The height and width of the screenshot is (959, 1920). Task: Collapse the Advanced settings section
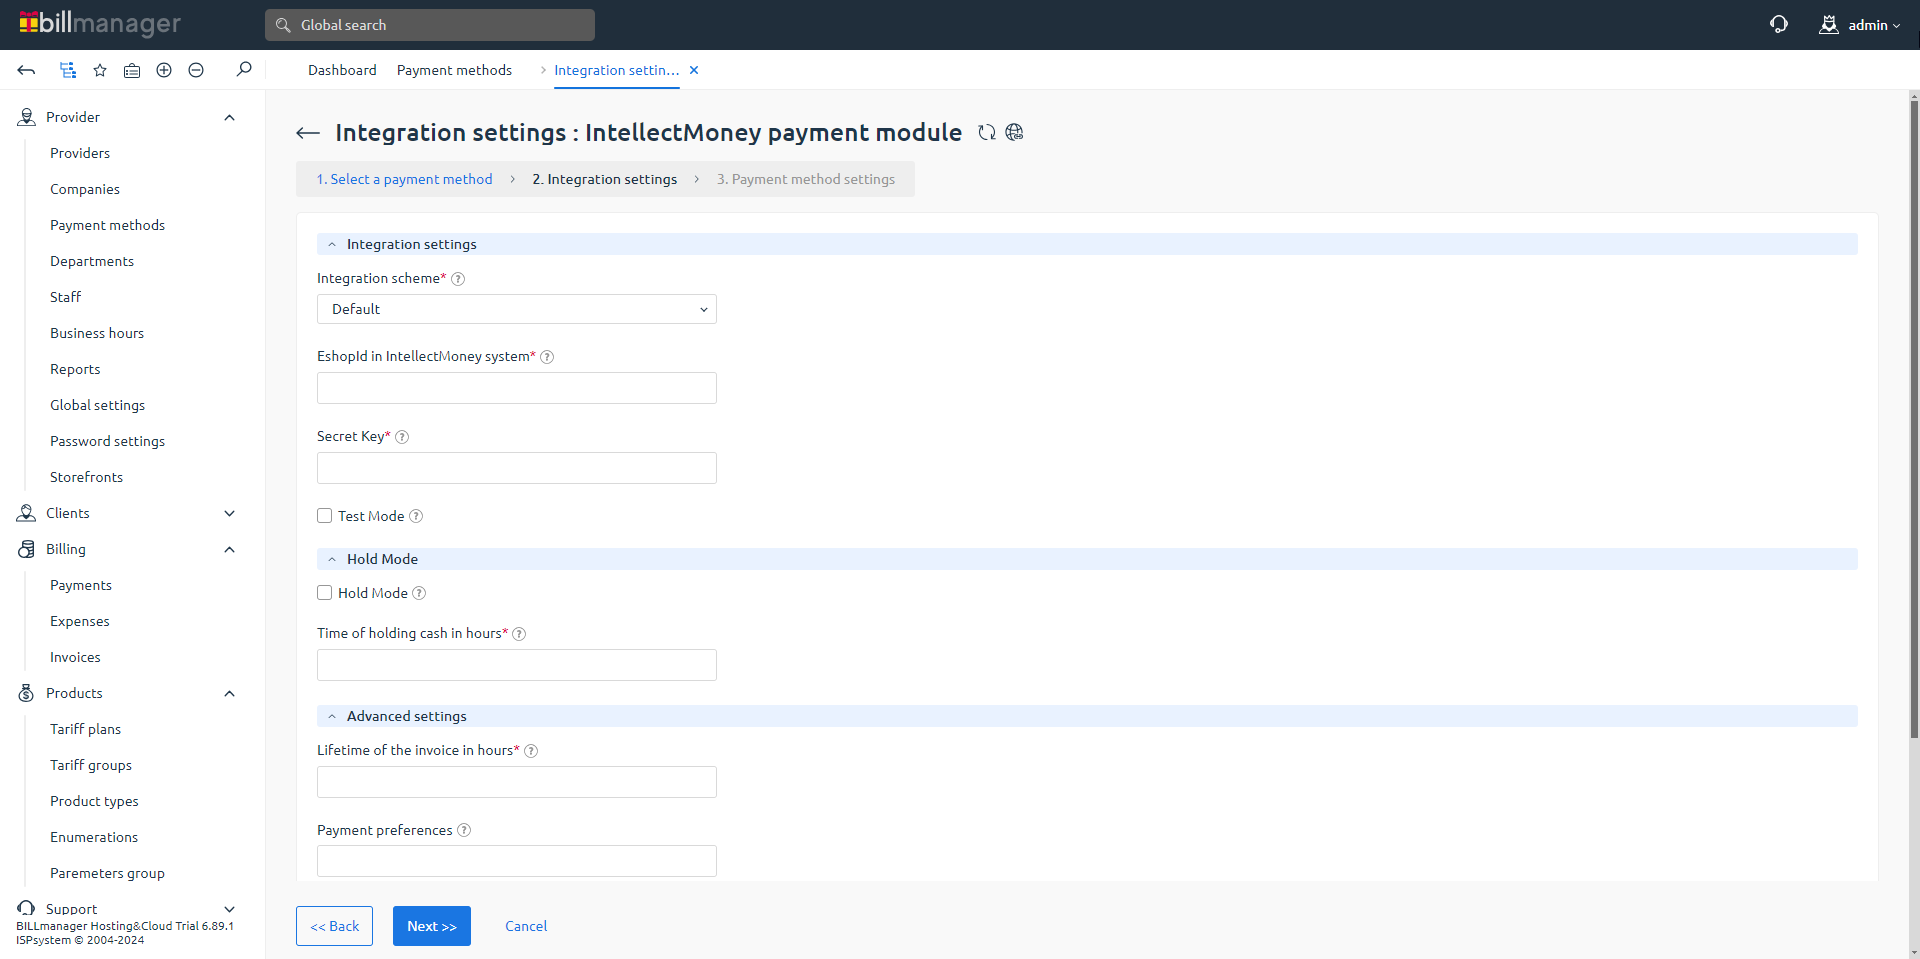332,716
